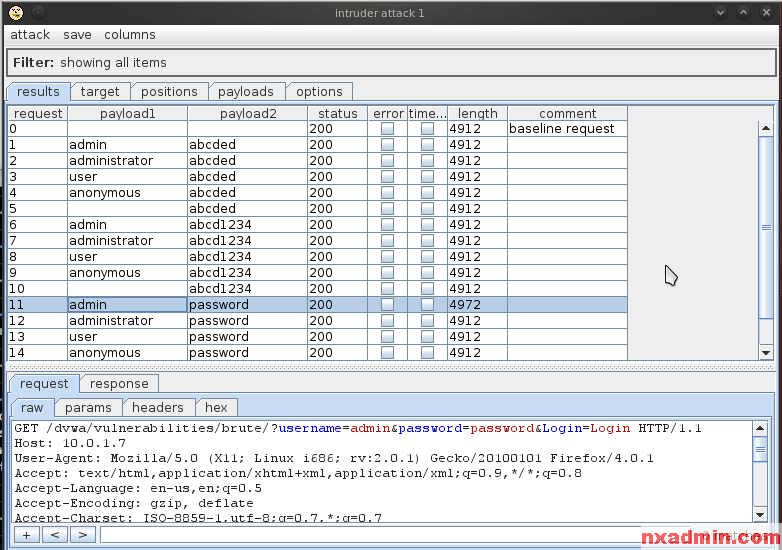Image resolution: width=782 pixels, height=550 pixels.
Task: Sort by the comment column header
Action: pyautogui.click(x=568, y=113)
